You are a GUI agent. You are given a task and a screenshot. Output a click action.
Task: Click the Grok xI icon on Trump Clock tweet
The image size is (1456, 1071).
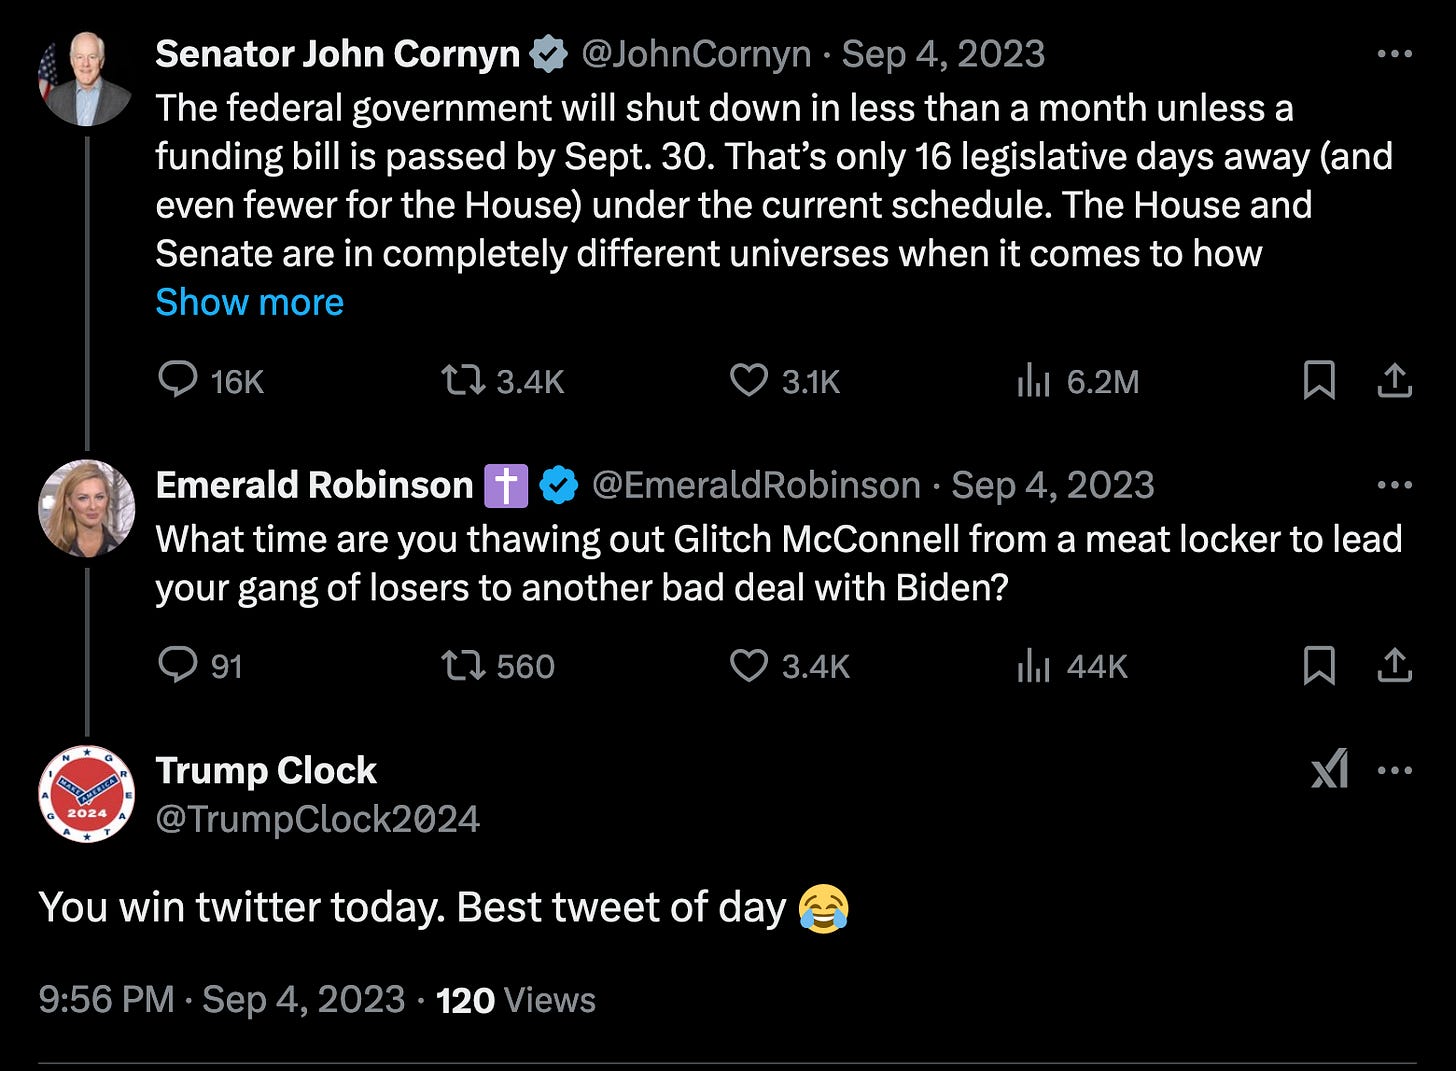[1330, 770]
